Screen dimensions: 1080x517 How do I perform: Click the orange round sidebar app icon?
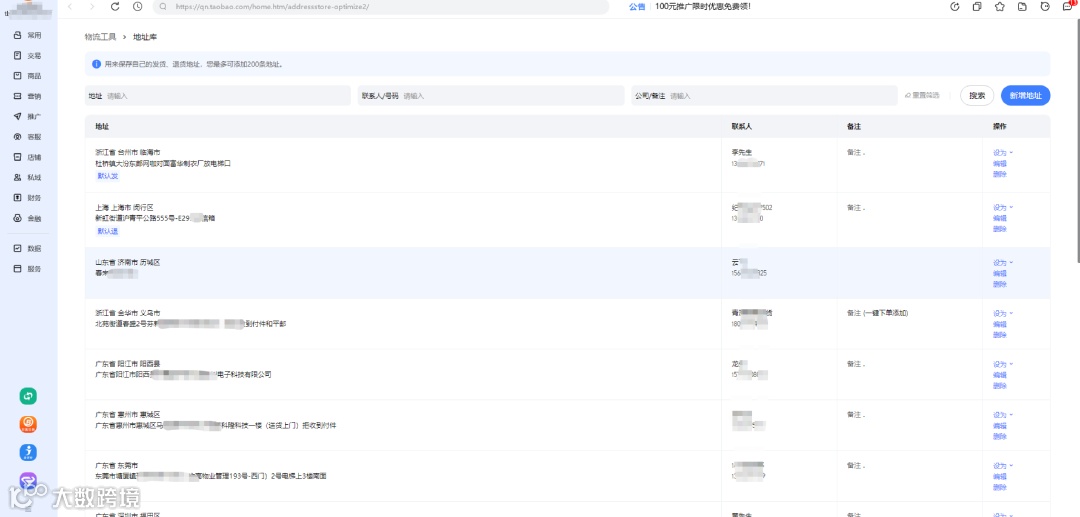click(x=28, y=424)
